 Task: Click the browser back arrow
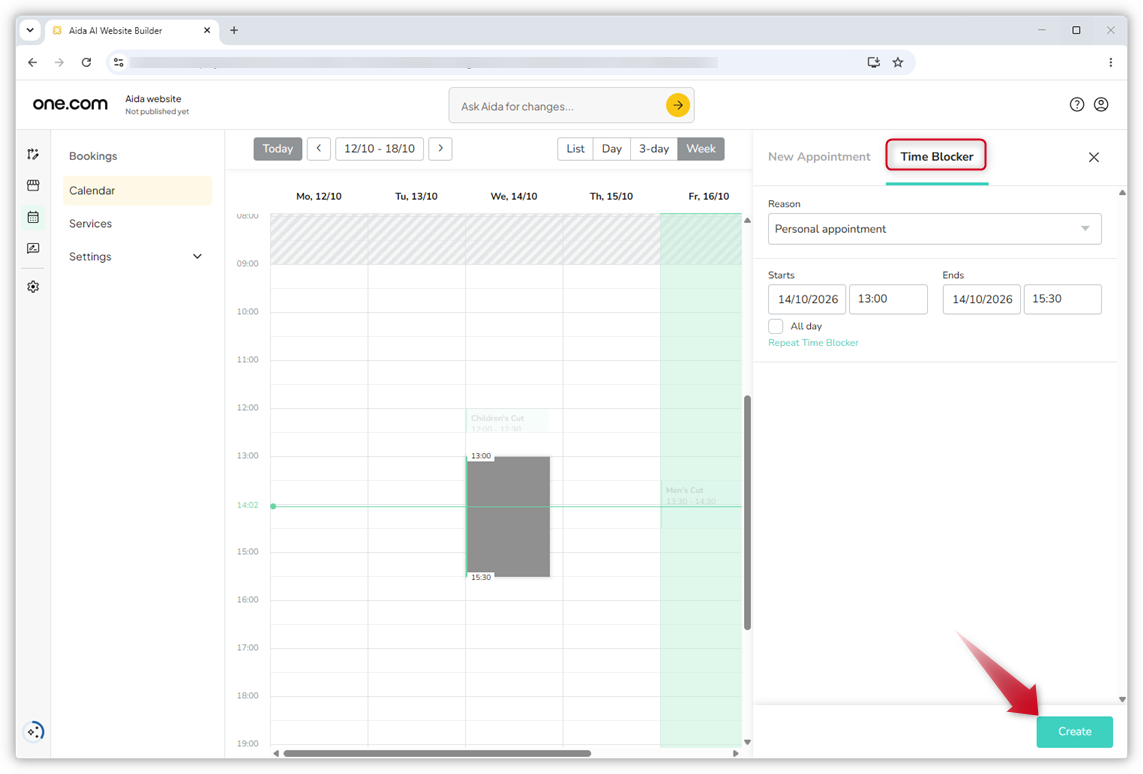click(x=33, y=63)
